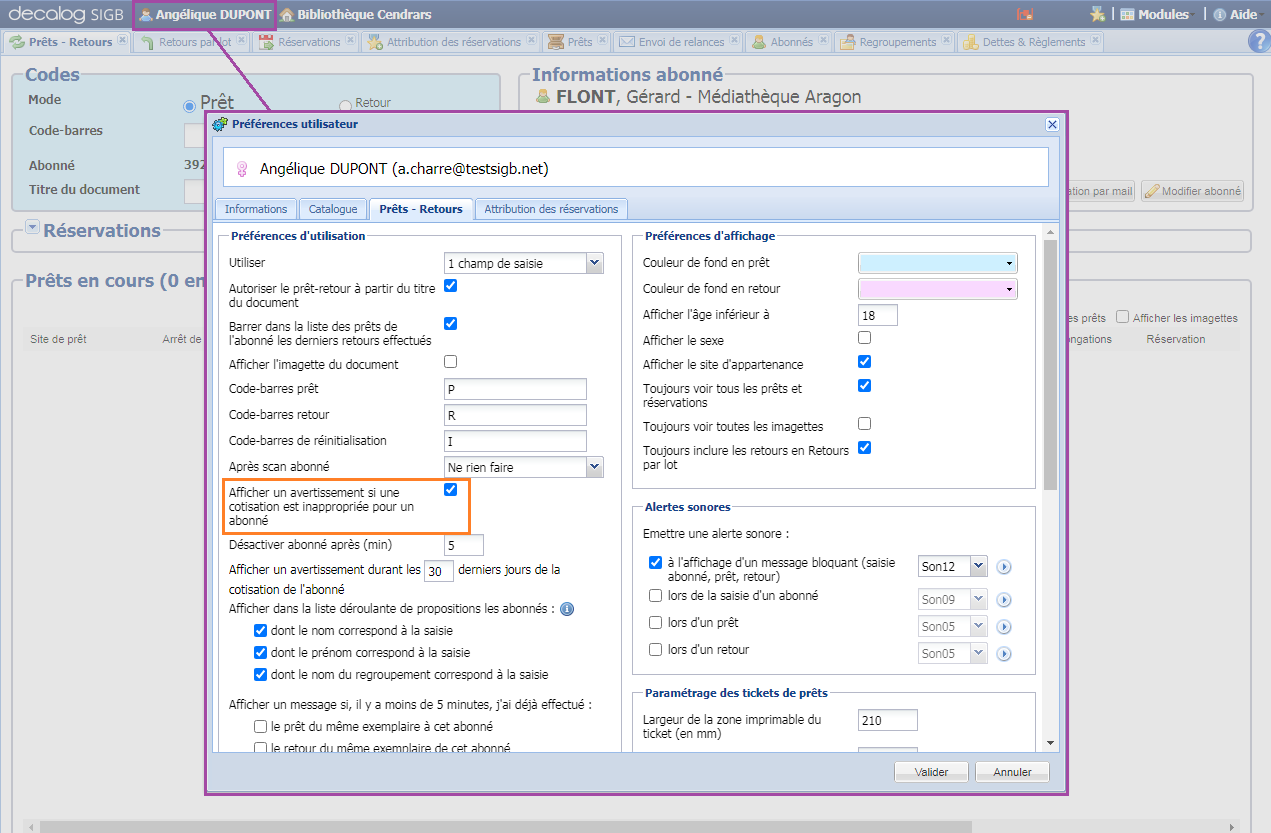The width and height of the screenshot is (1271, 833).
Task: Close the Préférences utilisateur dialog
Action: [1052, 124]
